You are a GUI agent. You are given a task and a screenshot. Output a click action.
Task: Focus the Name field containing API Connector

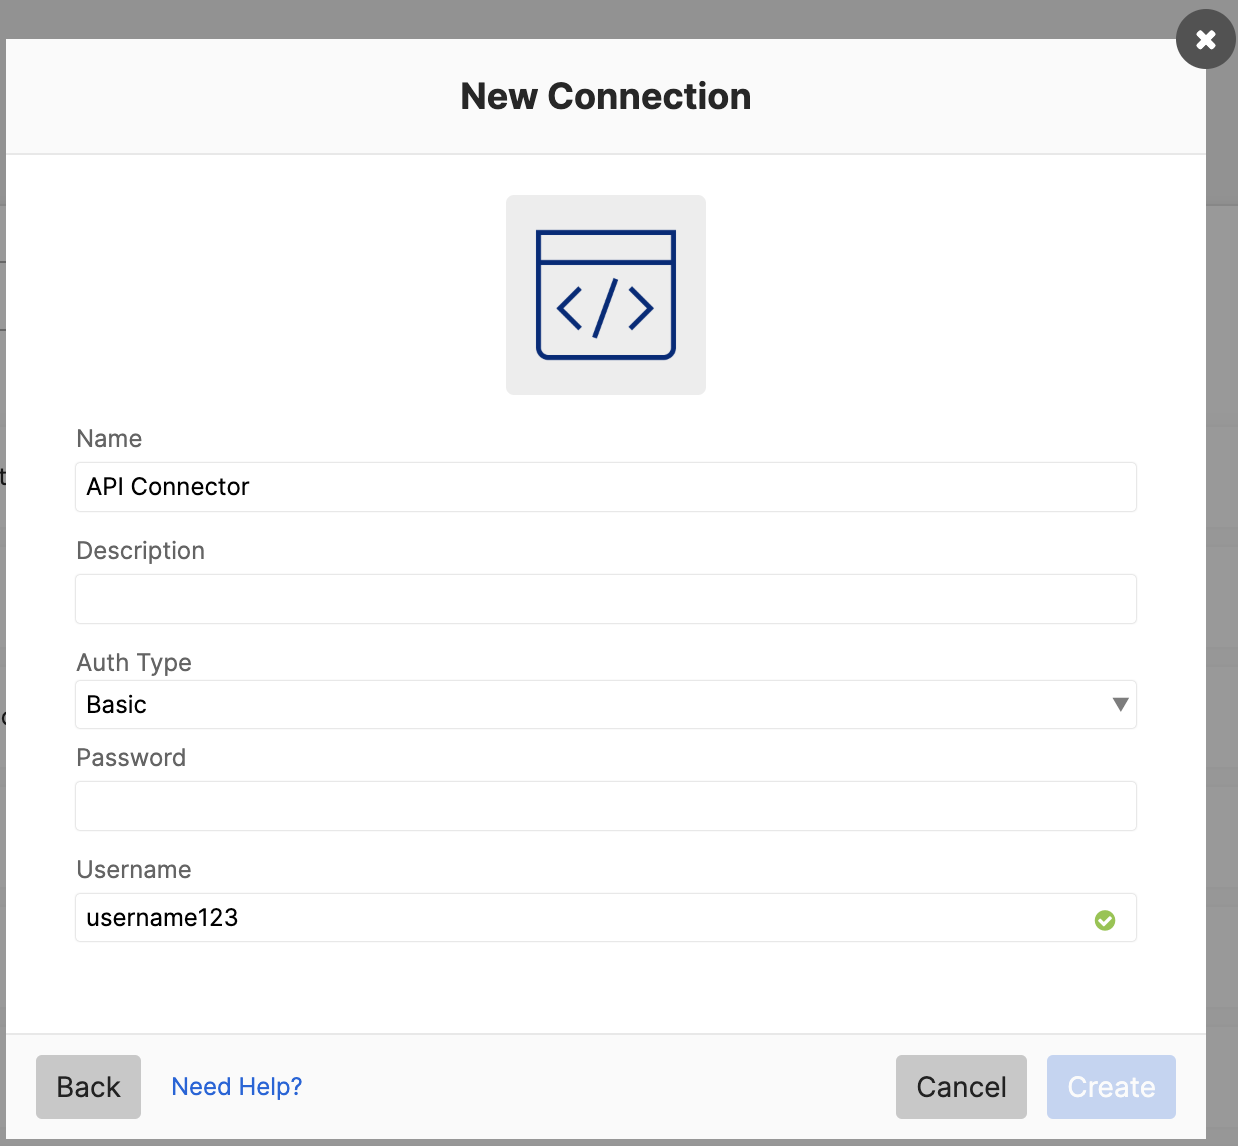pos(605,487)
